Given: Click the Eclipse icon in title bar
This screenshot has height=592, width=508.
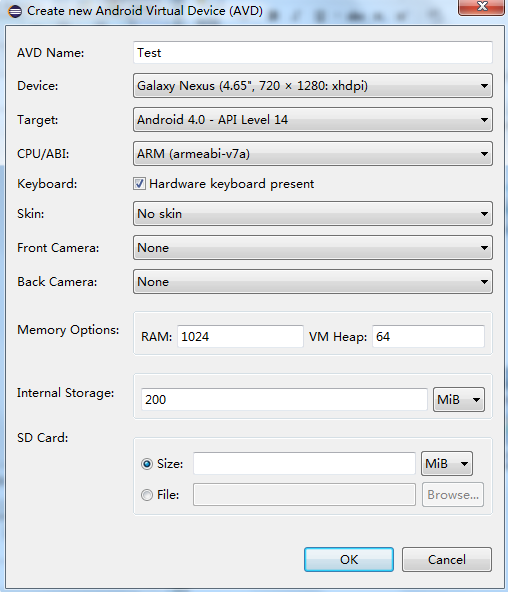Looking at the screenshot, I should click(15, 11).
